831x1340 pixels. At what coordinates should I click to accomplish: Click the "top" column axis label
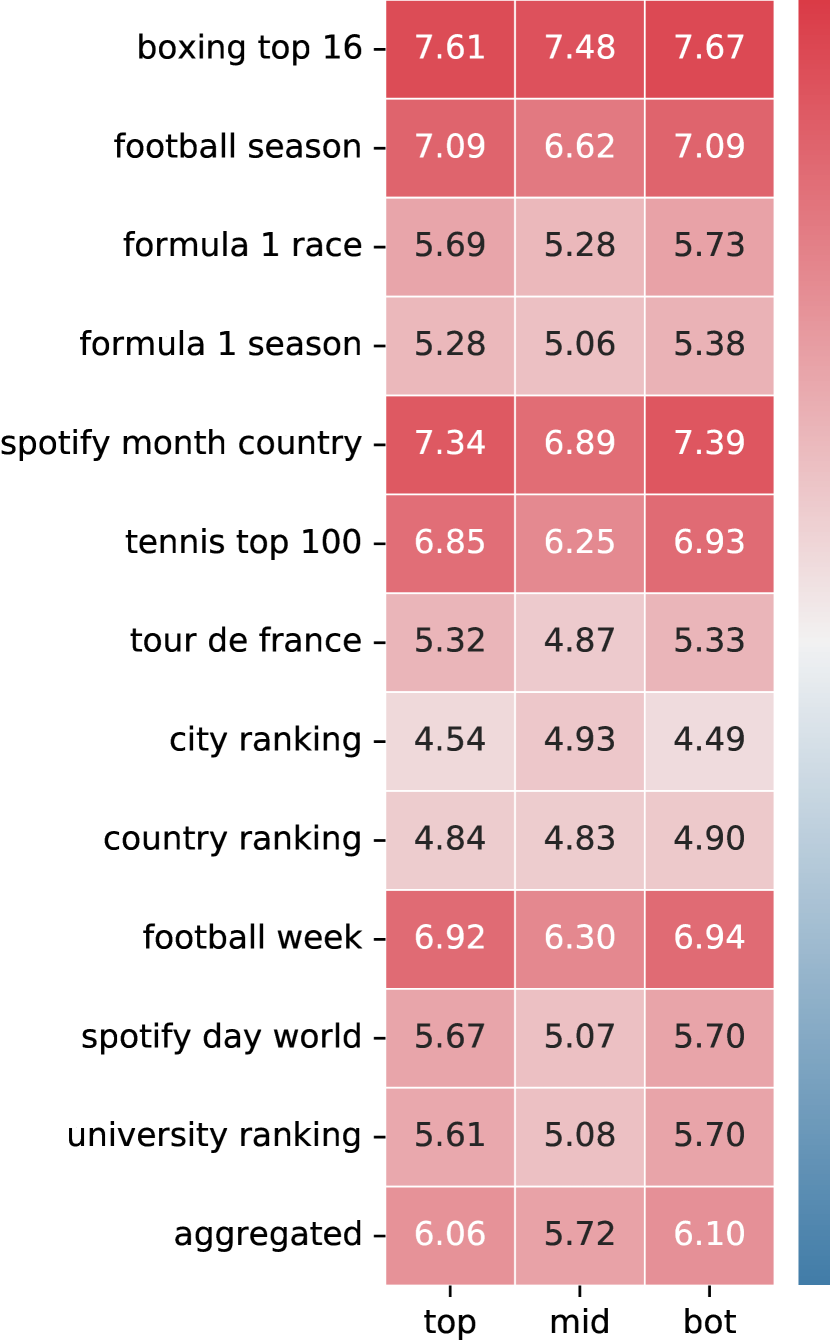tap(450, 1322)
